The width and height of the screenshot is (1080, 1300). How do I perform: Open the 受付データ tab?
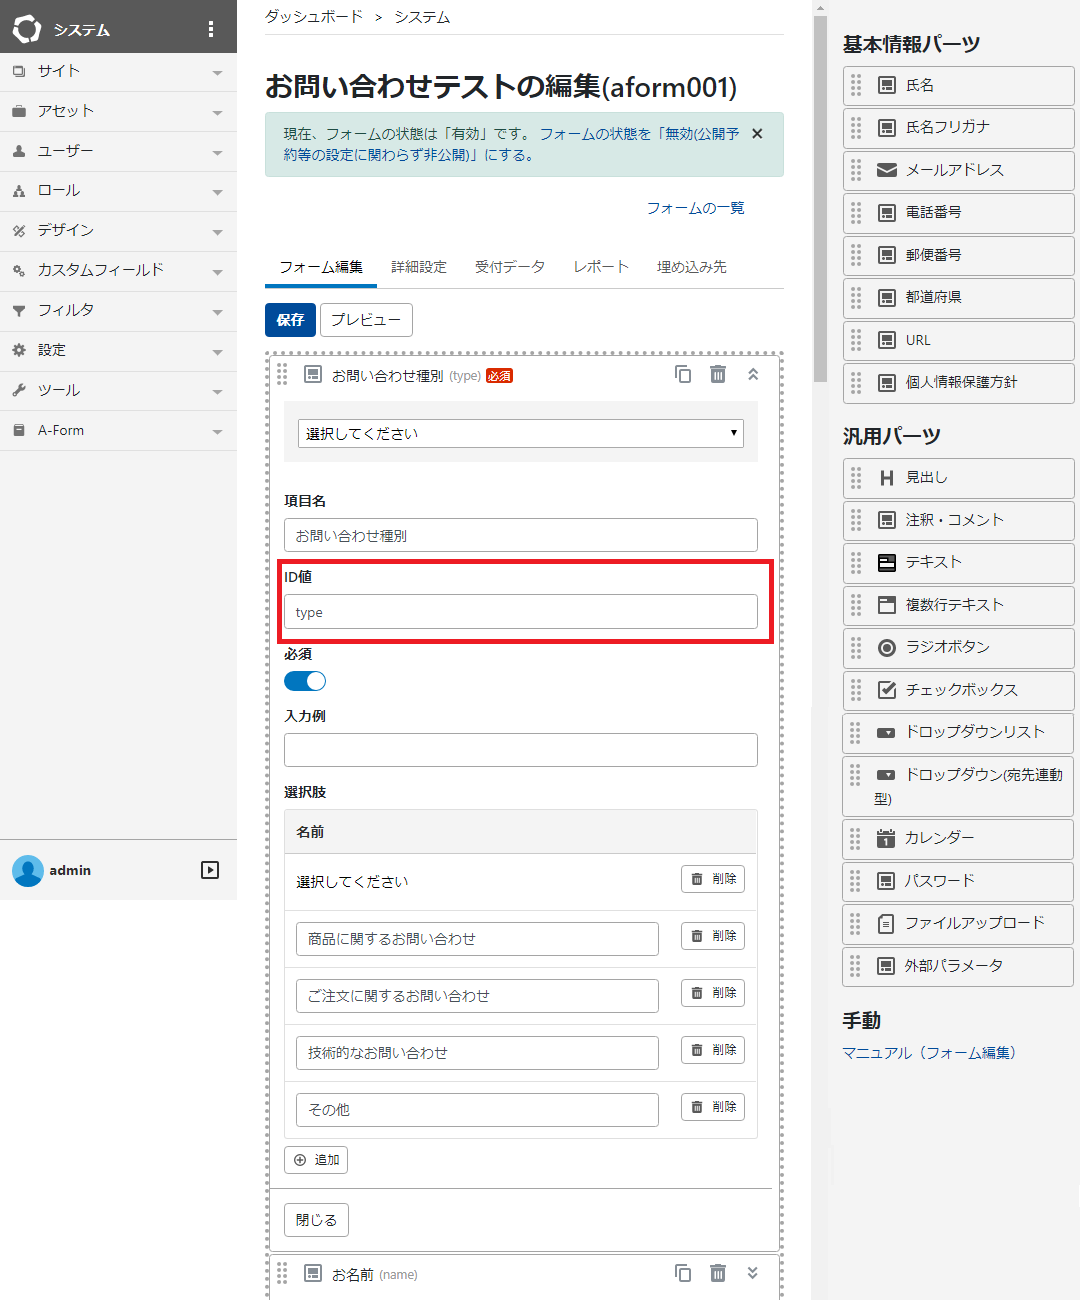[x=510, y=267]
